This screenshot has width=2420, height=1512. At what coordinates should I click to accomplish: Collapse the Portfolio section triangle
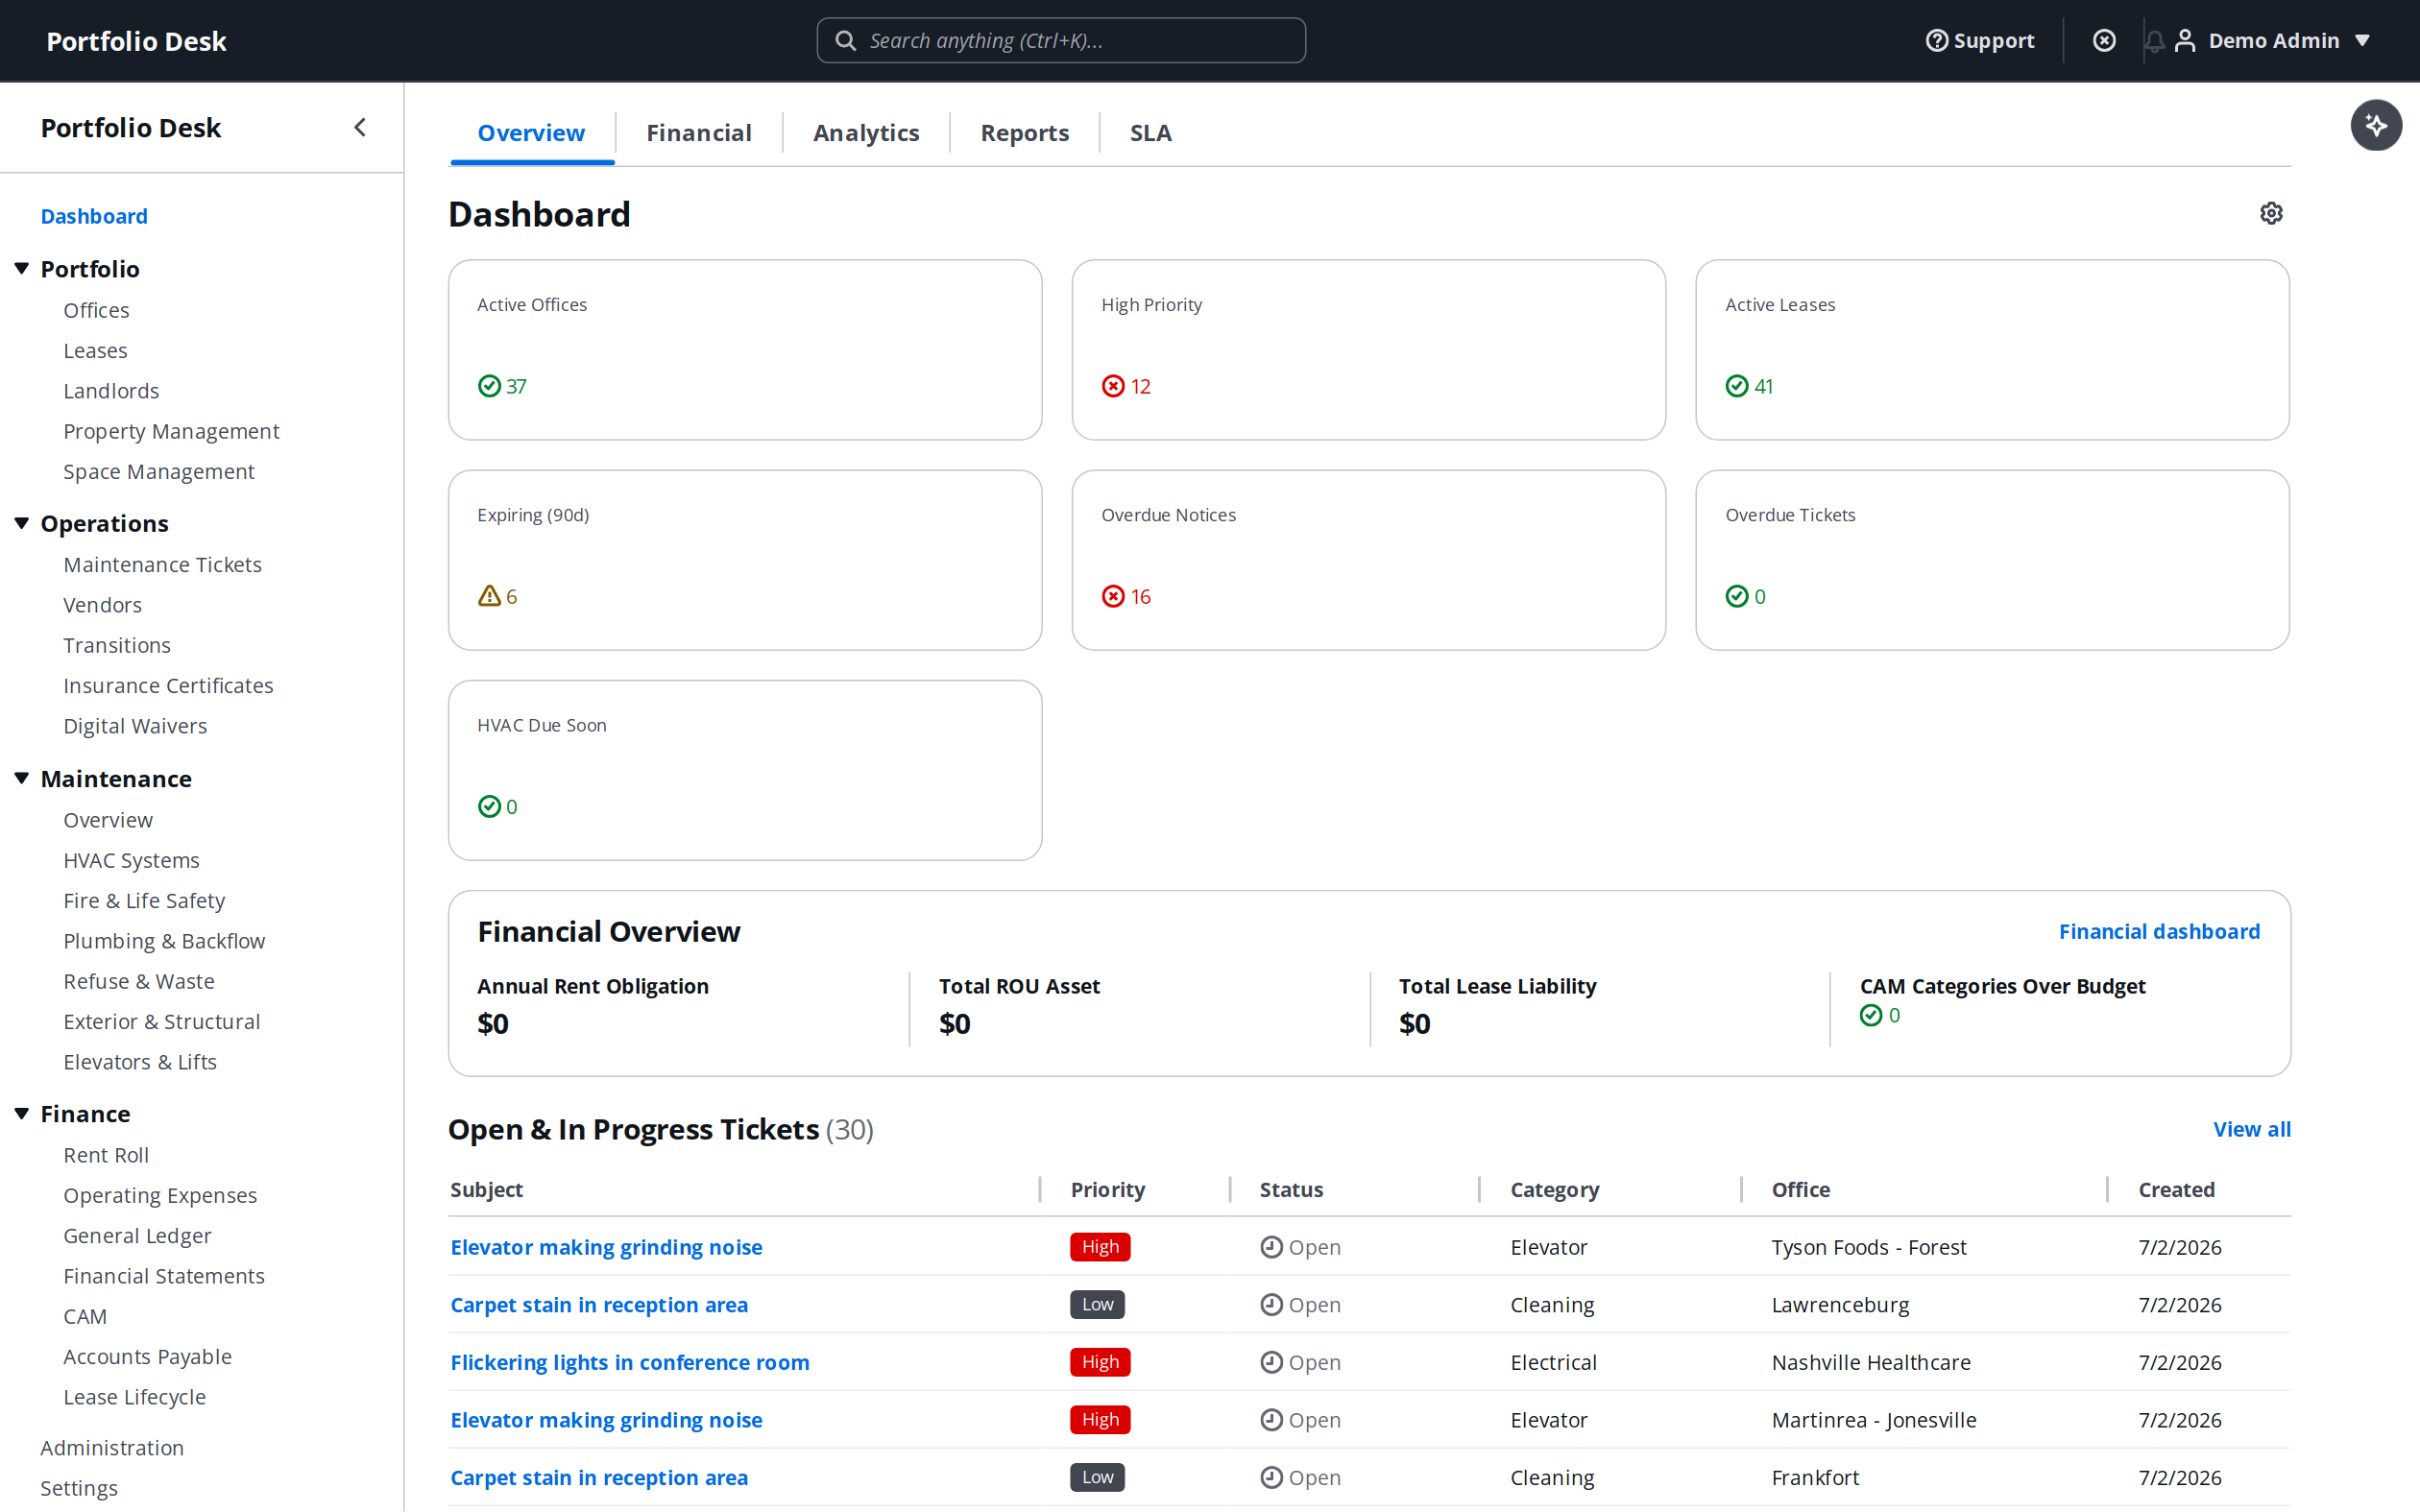pos(21,268)
